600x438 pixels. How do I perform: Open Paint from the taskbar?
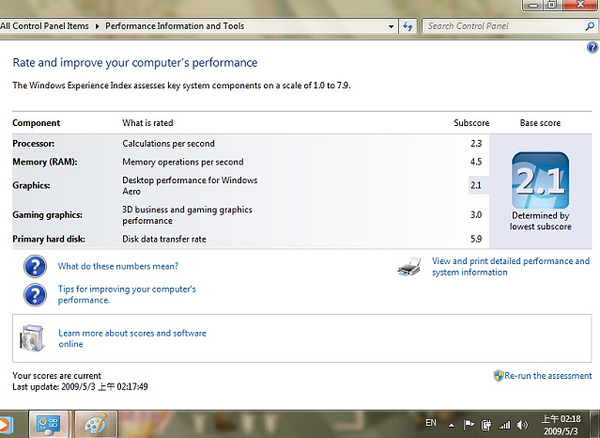96,425
